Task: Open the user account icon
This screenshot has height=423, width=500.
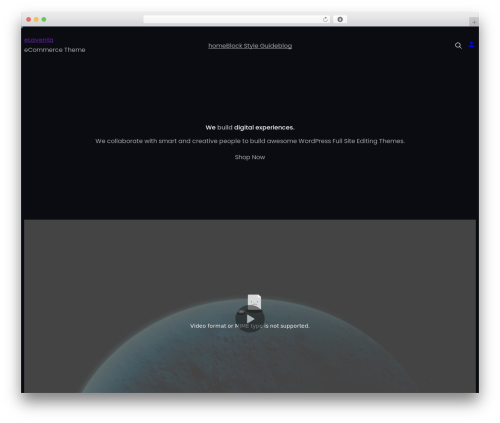Action: point(471,44)
